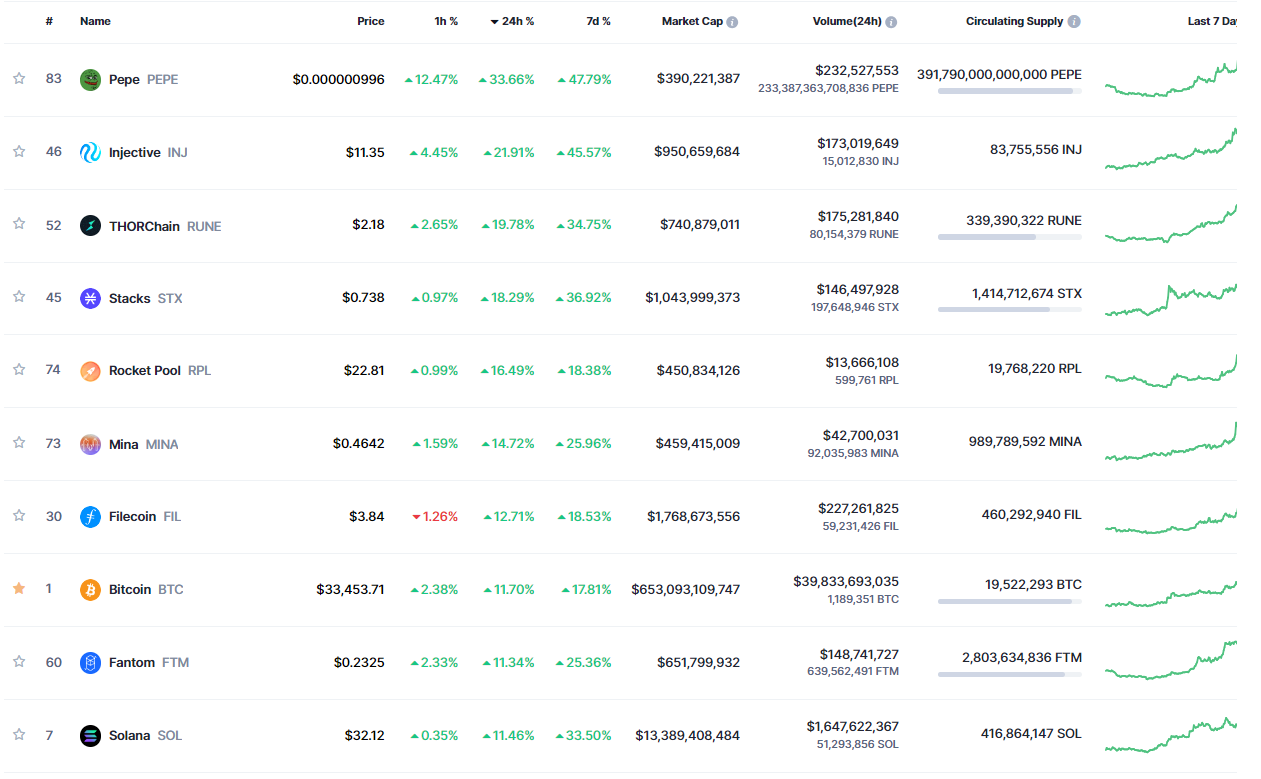Click the Pepe circulating supply progress bar
The image size is (1261, 779).
click(1010, 91)
